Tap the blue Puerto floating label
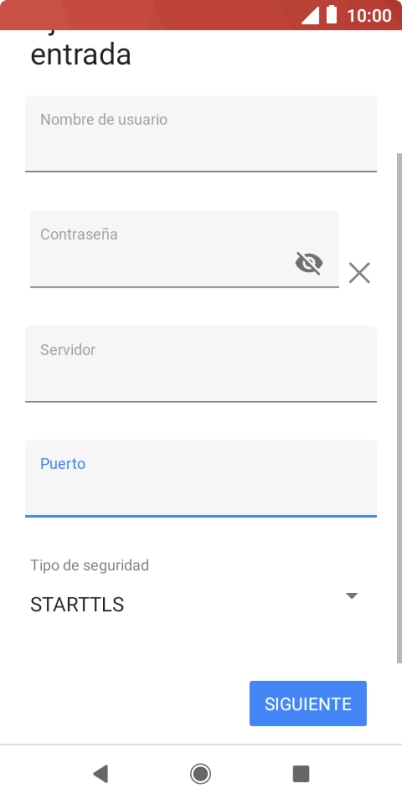This screenshot has height=804, width=402. coord(63,464)
